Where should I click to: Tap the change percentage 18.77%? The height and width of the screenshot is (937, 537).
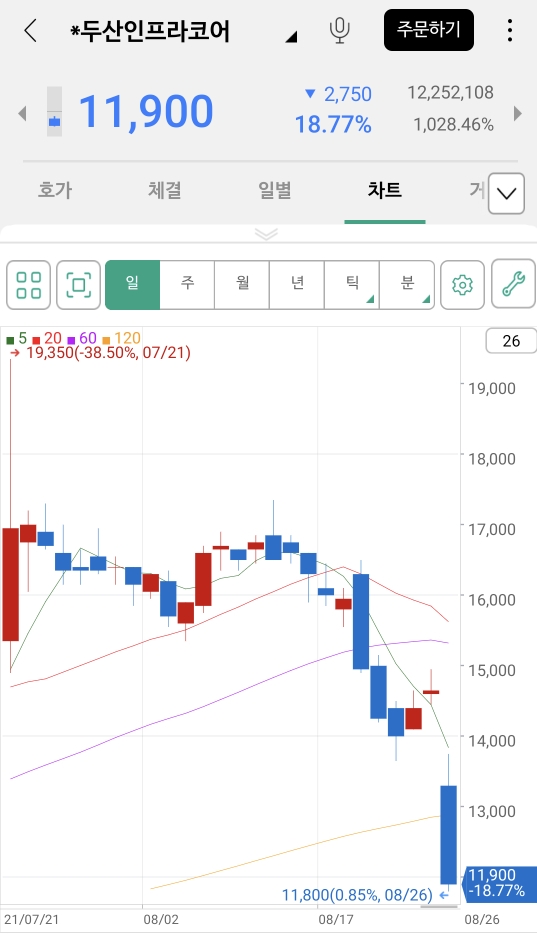point(333,124)
